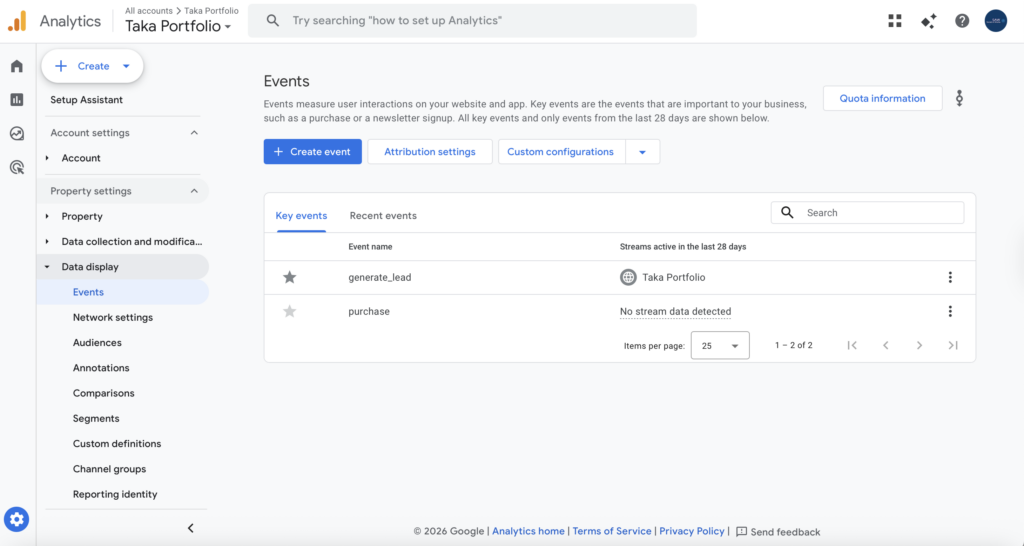Open the user account avatar
Viewport: 1024px width, 546px height.
tap(995, 21)
